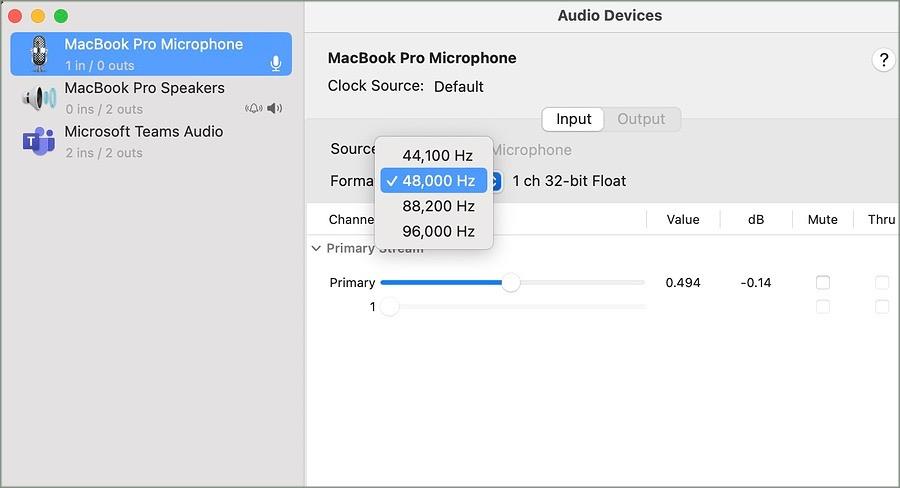Image resolution: width=900 pixels, height=488 pixels.
Task: Click the 0.494 value field
Action: (x=682, y=282)
